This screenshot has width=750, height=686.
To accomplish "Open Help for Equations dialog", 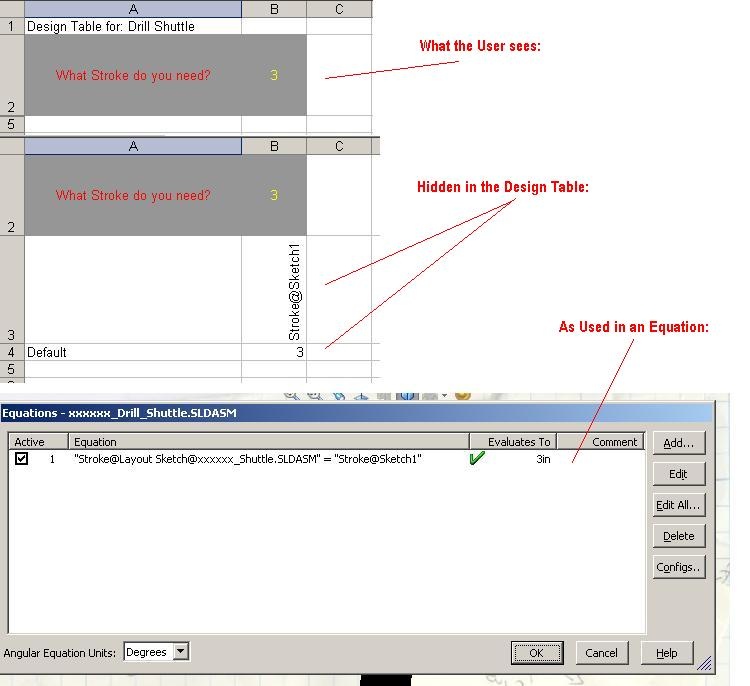I will pos(666,653).
